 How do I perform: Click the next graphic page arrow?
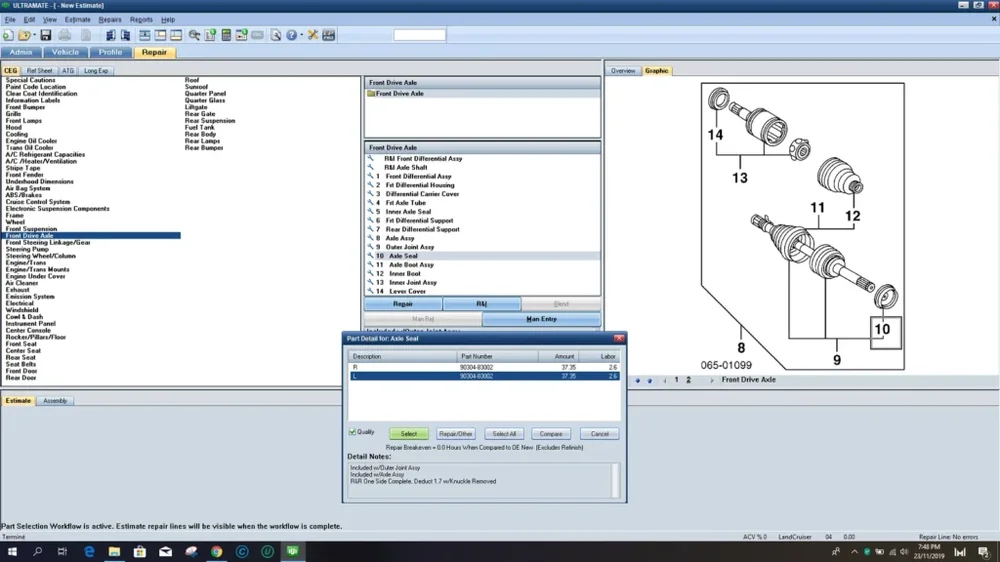tap(712, 380)
